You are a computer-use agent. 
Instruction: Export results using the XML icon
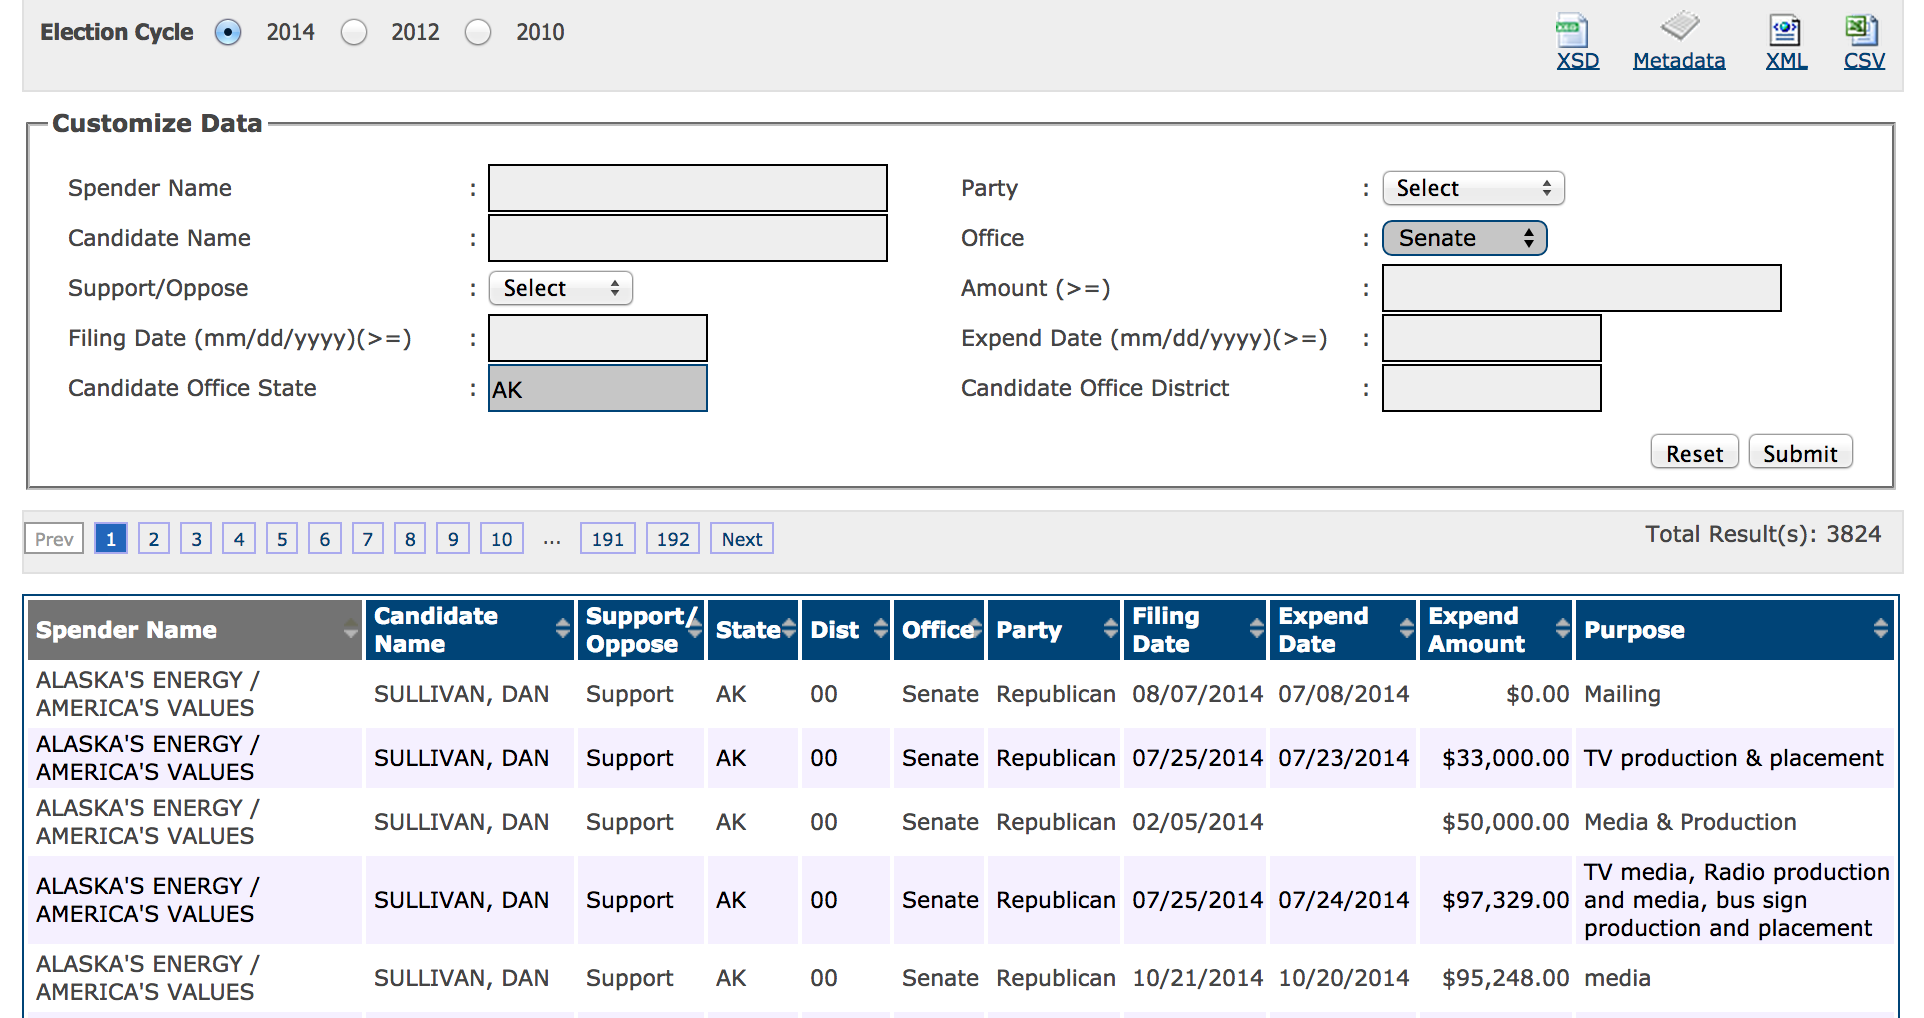(x=1785, y=30)
